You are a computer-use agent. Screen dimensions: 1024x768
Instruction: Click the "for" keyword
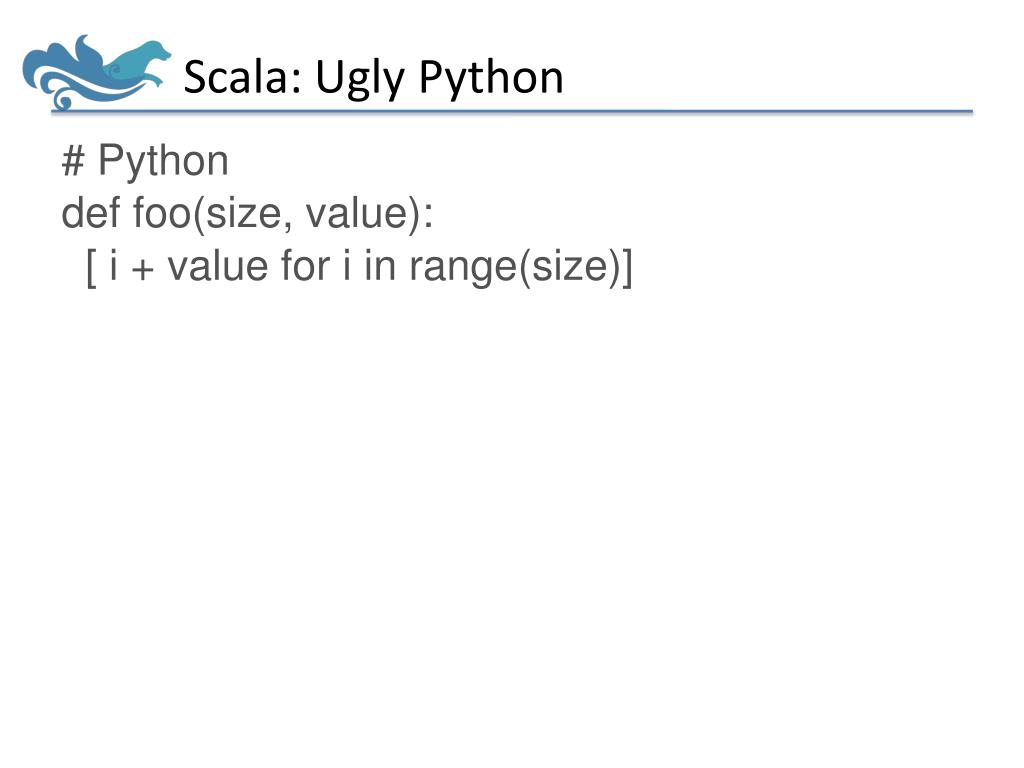[305, 266]
